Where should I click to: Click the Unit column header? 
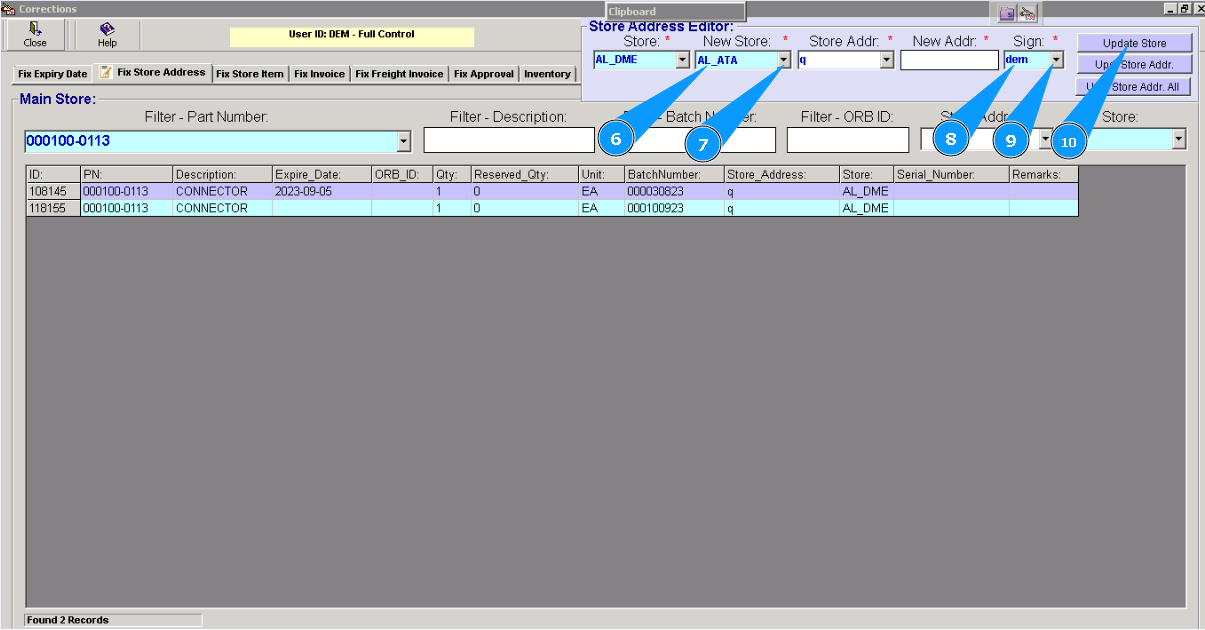601,174
